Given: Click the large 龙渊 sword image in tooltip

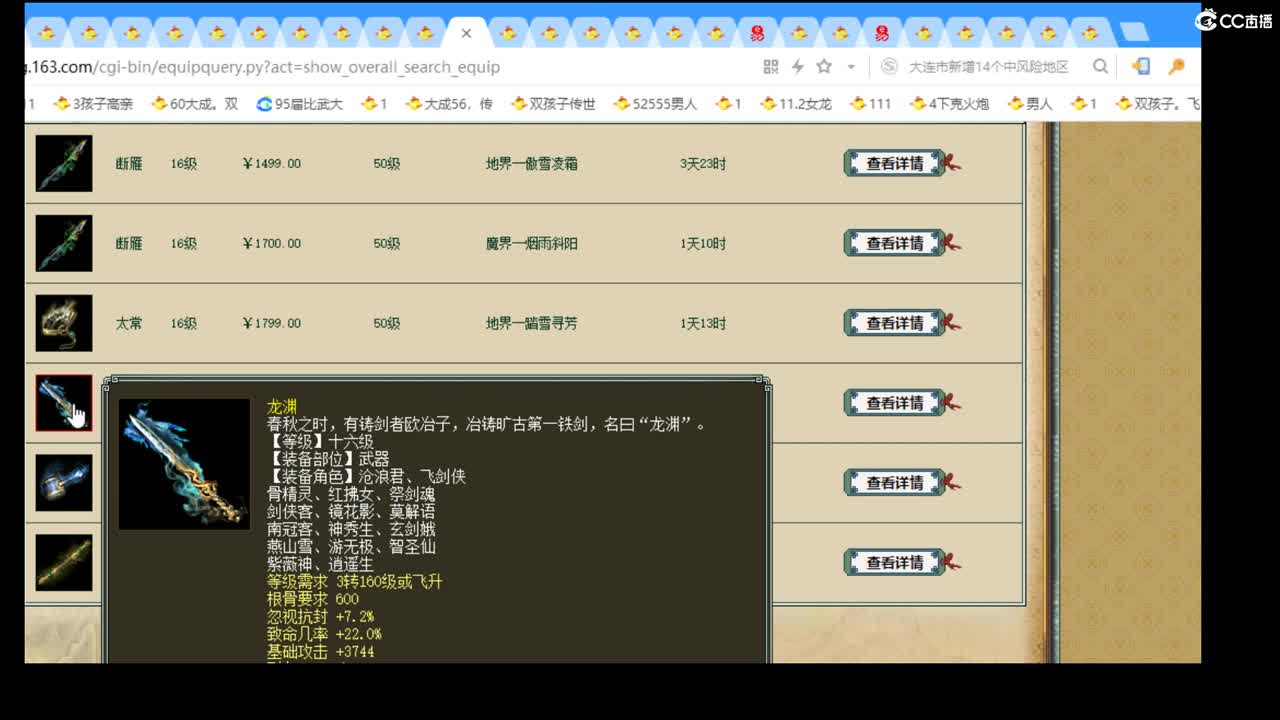Looking at the screenshot, I should [x=184, y=464].
